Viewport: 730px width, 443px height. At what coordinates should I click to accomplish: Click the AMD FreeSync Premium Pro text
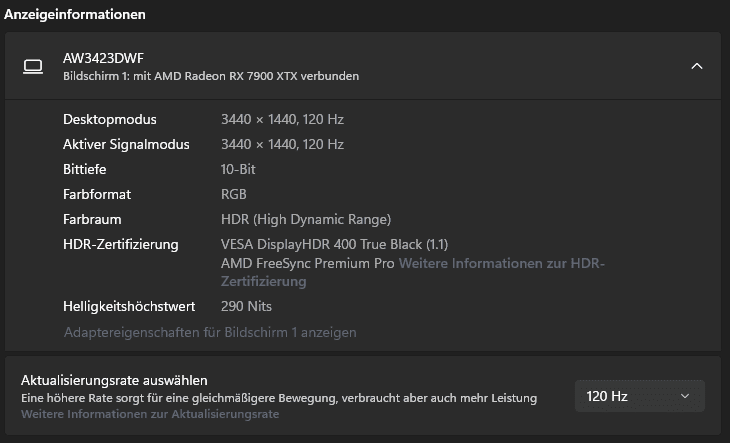[x=307, y=263]
